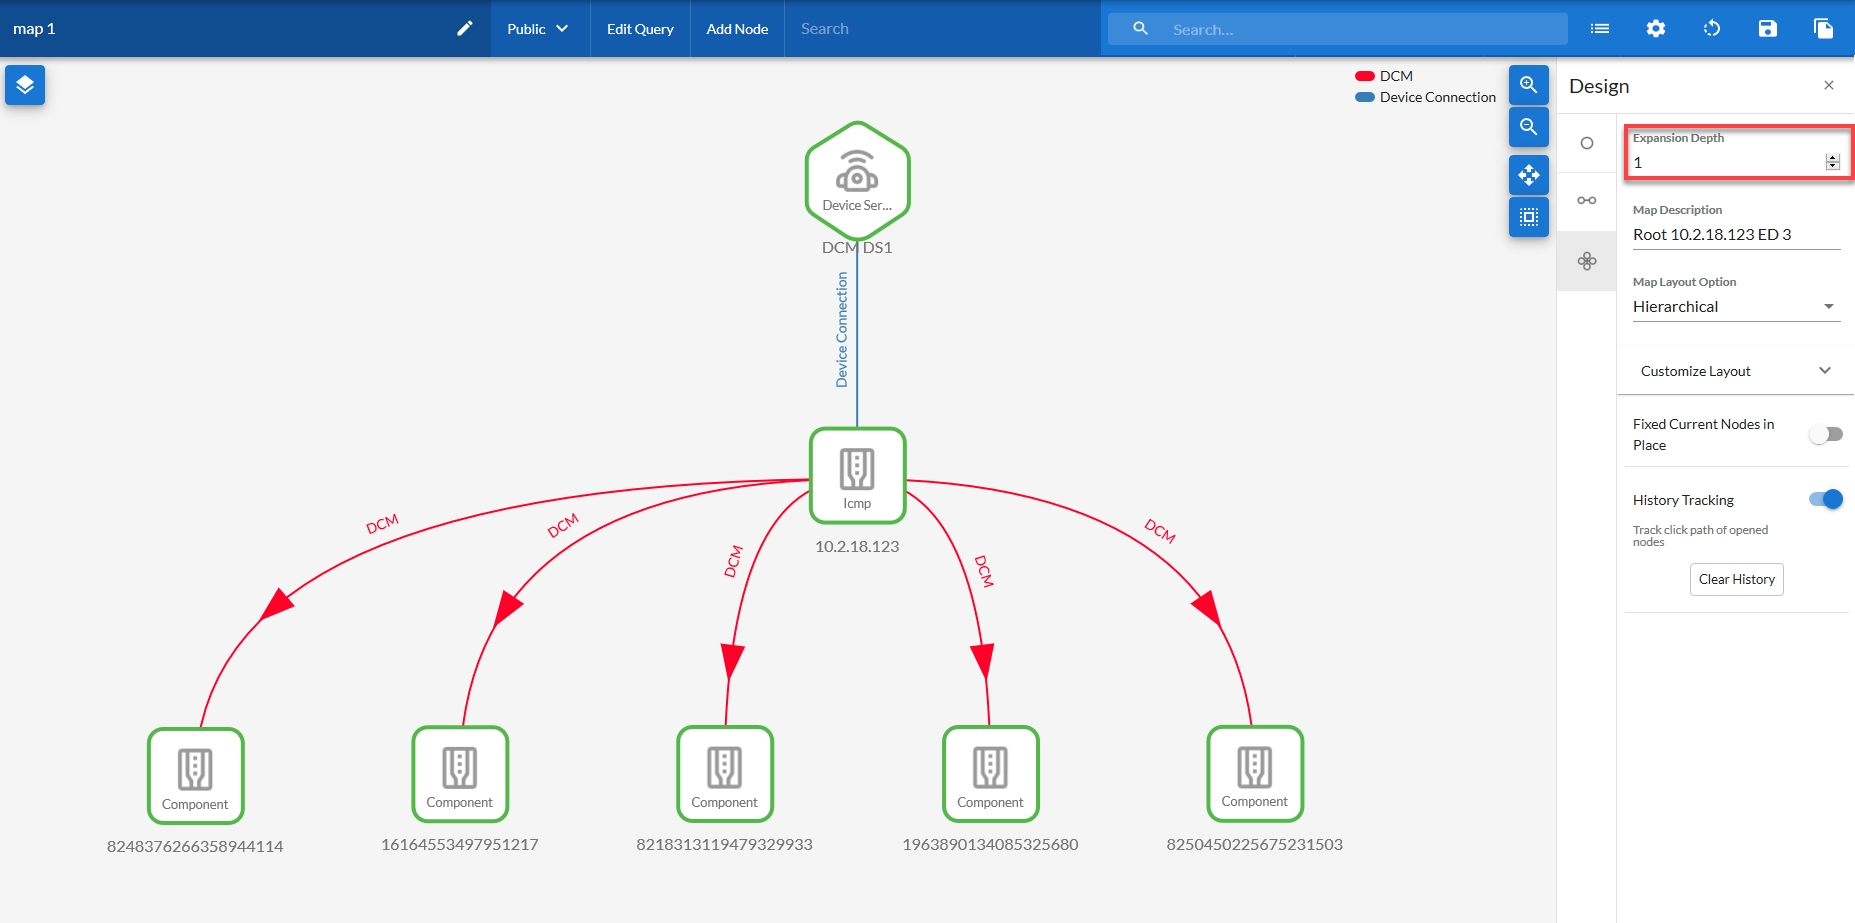Open the layers panel button
Viewport: 1855px width, 923px height.
point(25,85)
